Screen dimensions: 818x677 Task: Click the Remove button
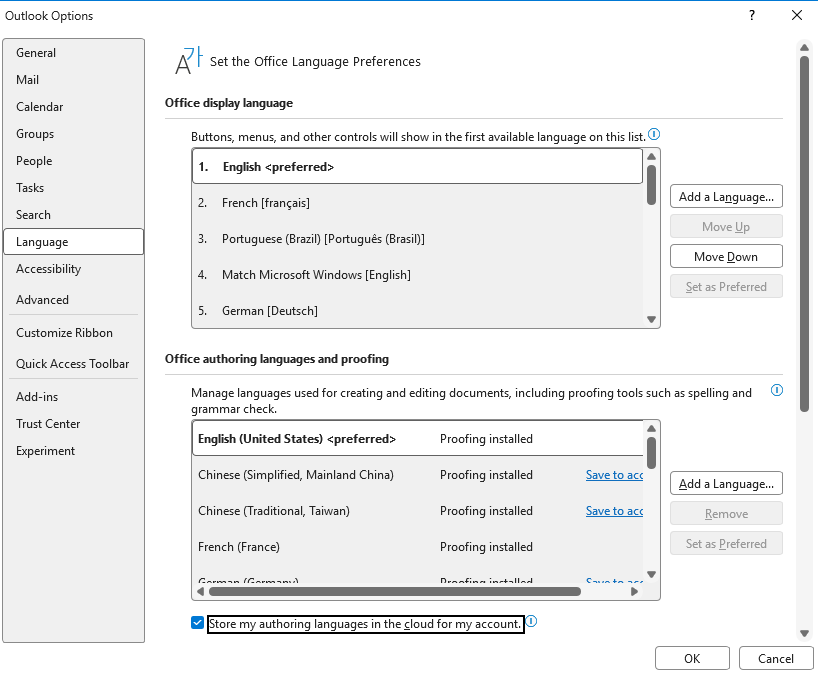(726, 514)
